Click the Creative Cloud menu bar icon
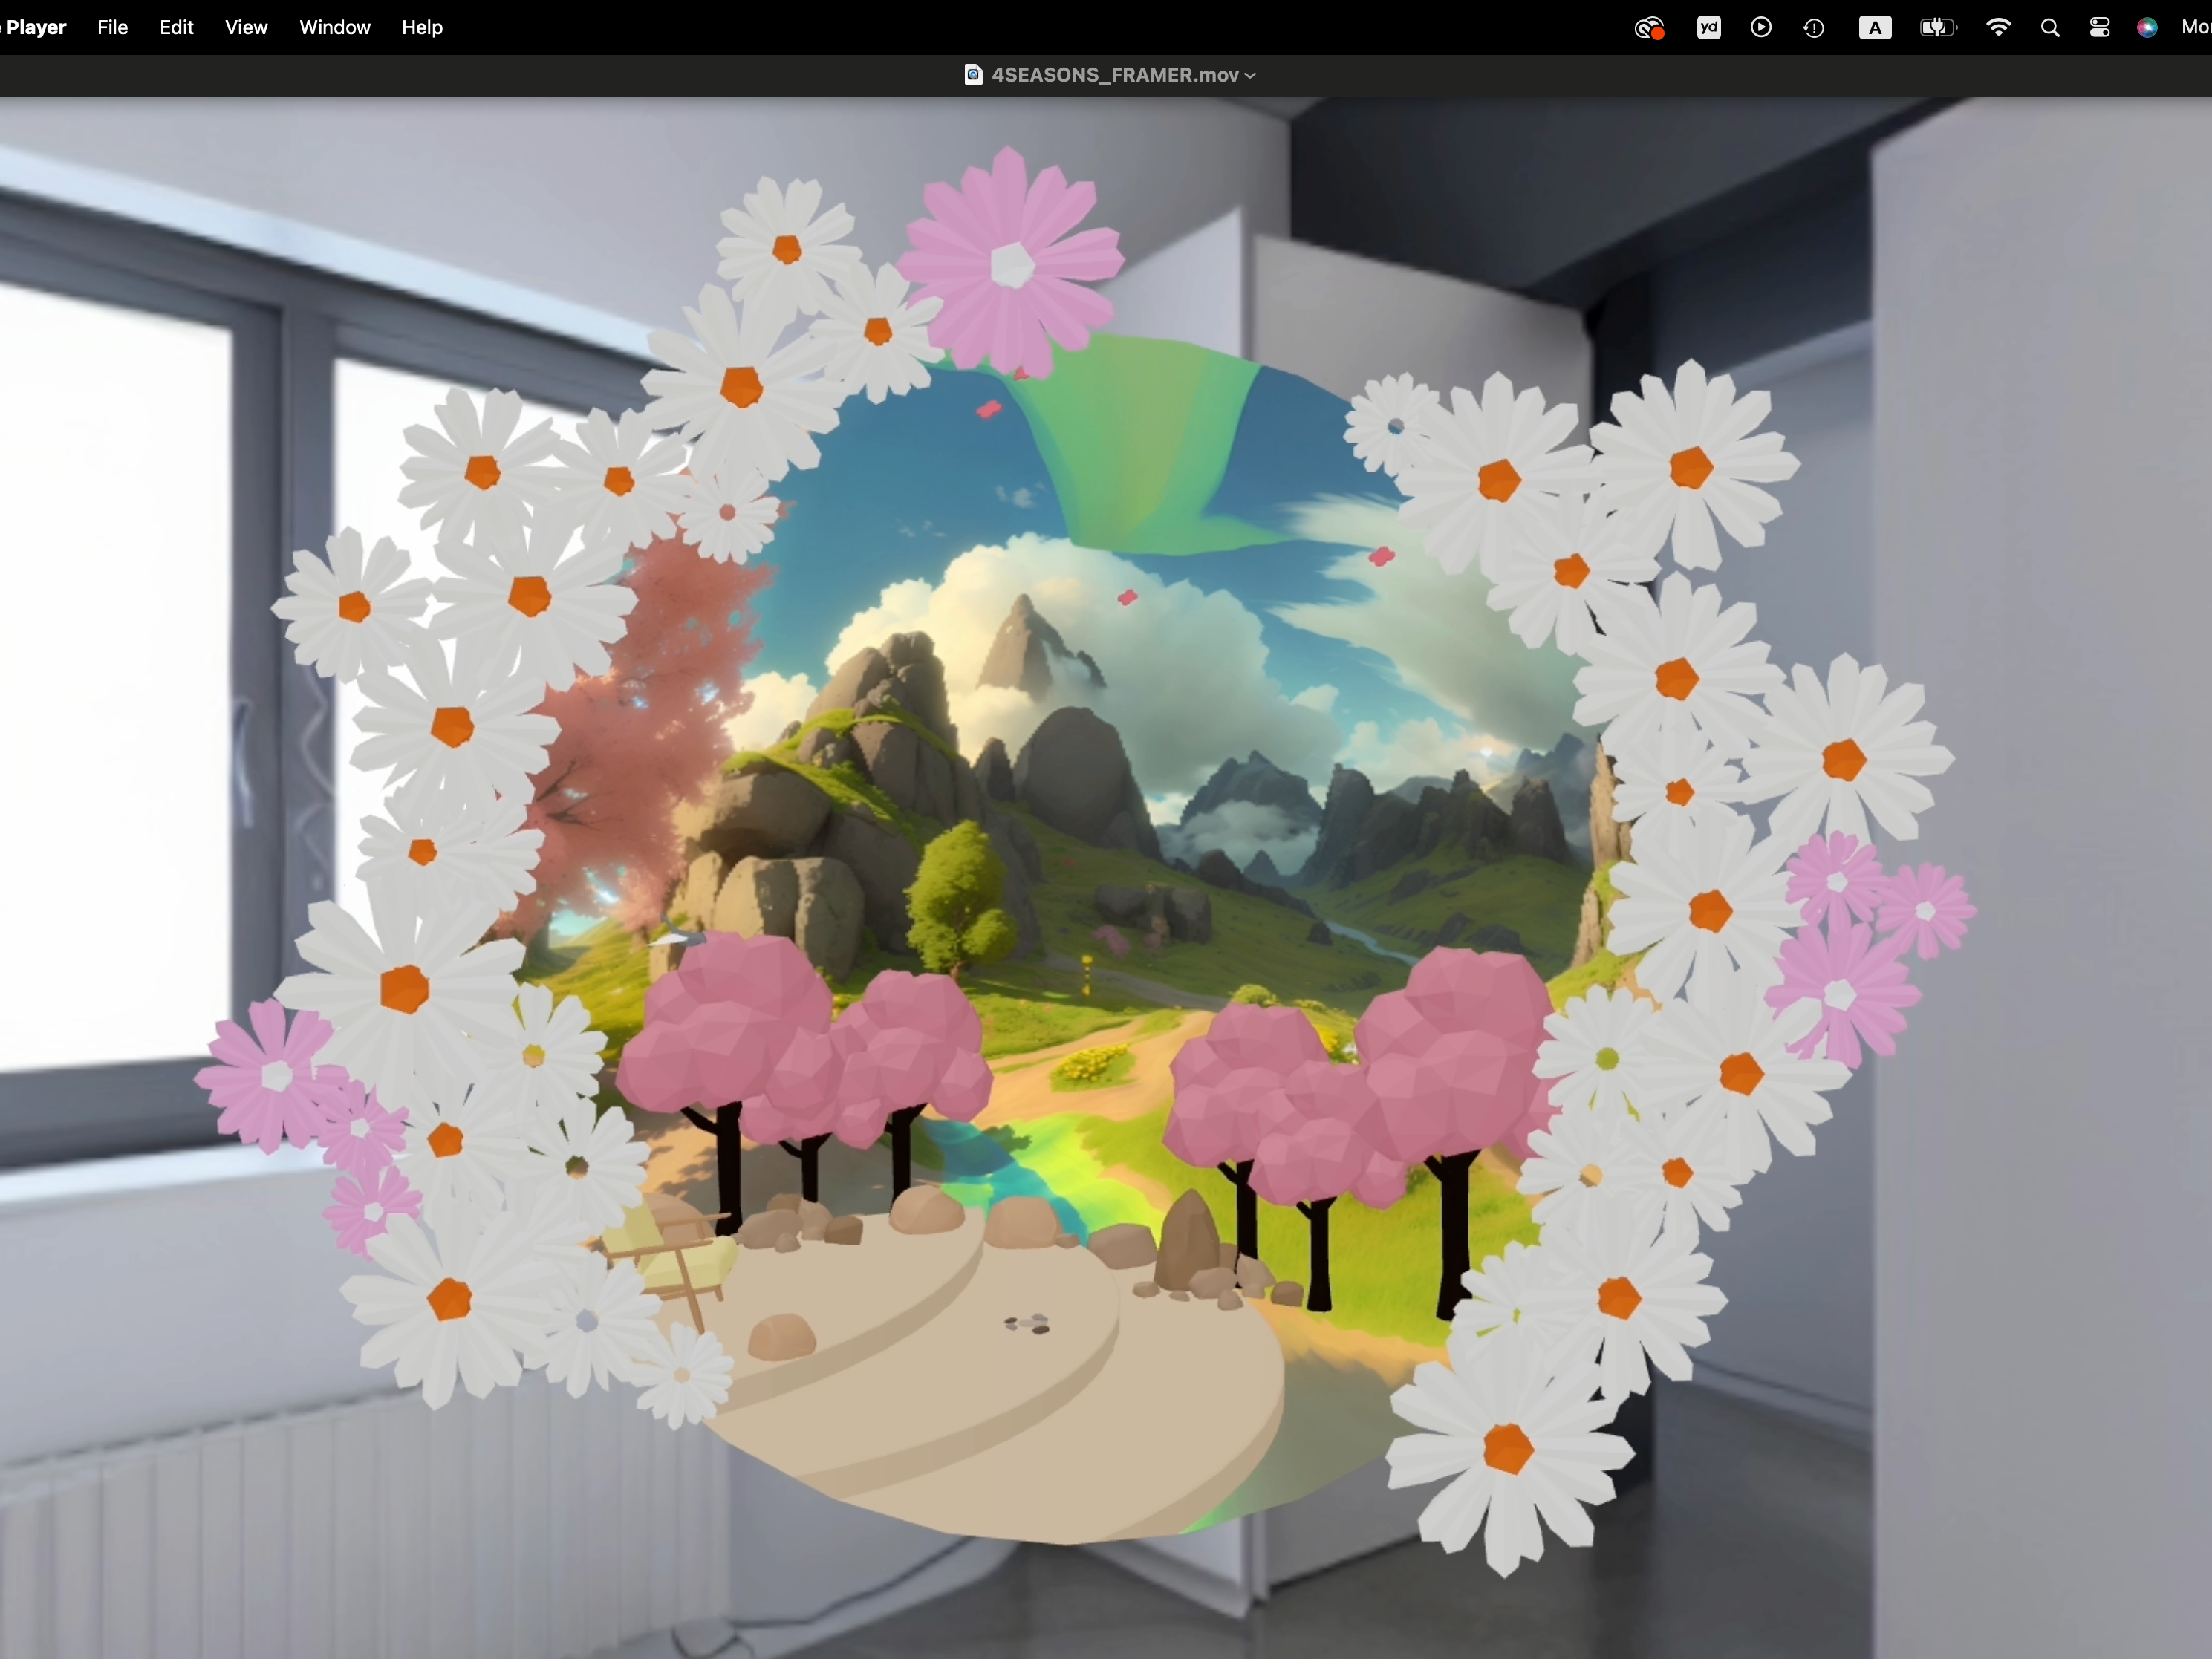The height and width of the screenshot is (1659, 2212). [1649, 28]
